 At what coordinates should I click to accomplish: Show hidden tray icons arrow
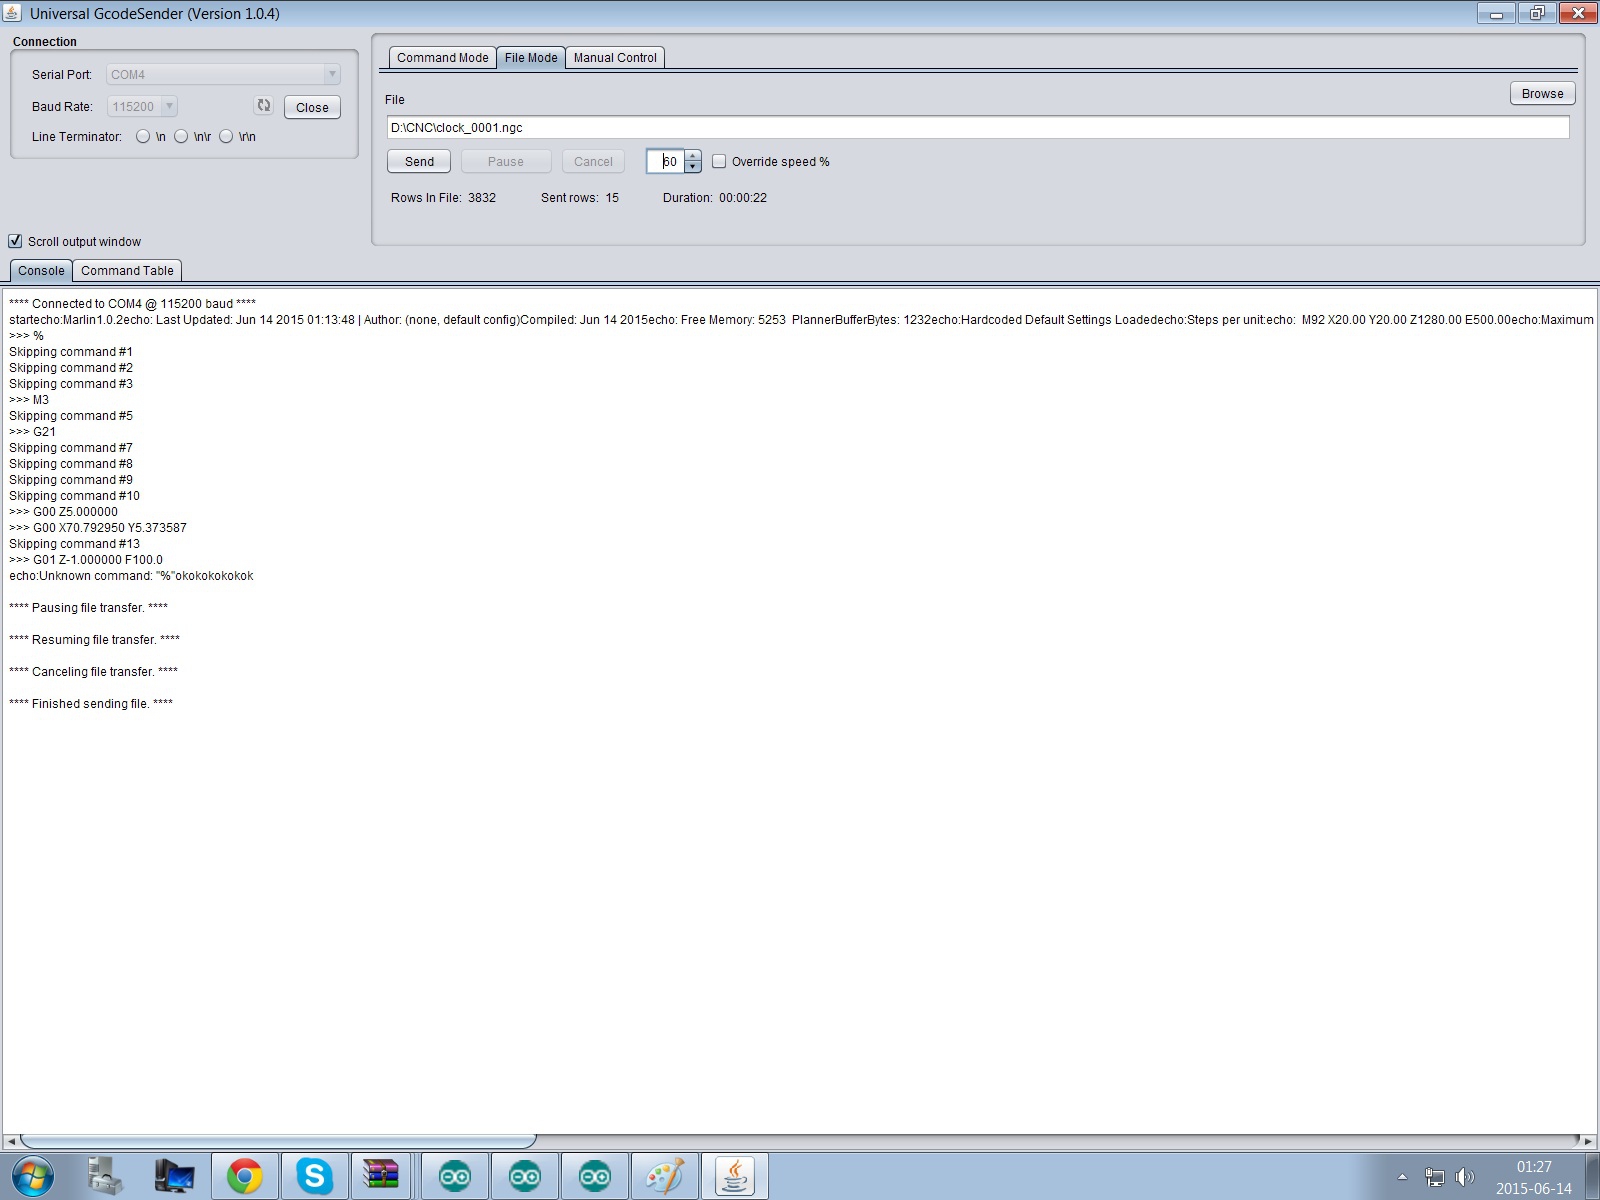[x=1402, y=1177]
